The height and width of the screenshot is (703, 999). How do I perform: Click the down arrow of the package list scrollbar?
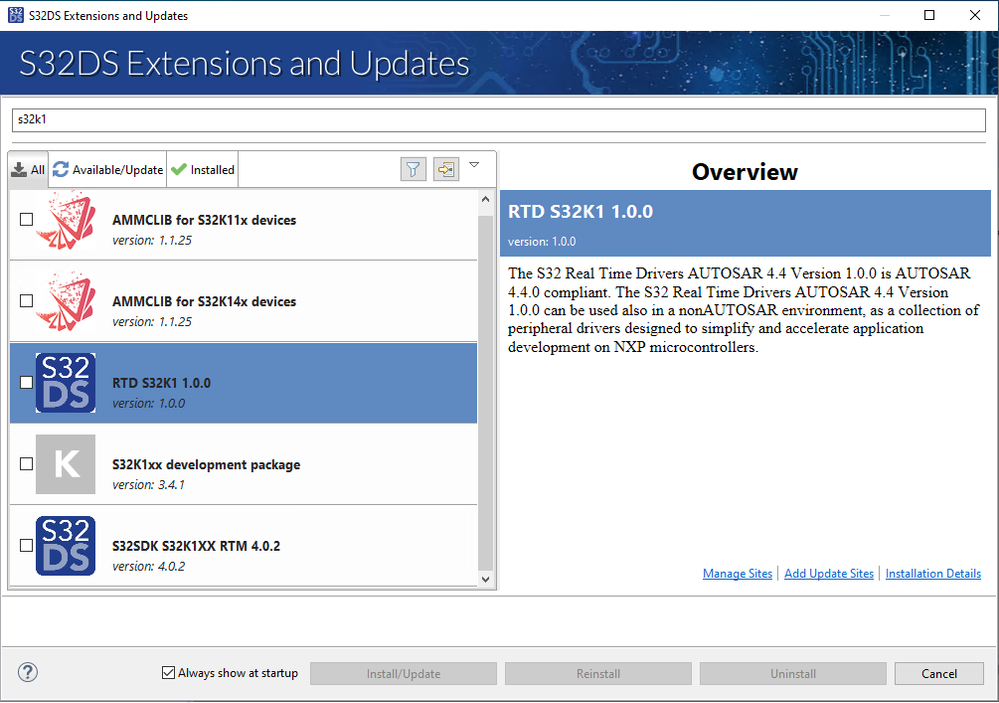pyautogui.click(x=485, y=579)
